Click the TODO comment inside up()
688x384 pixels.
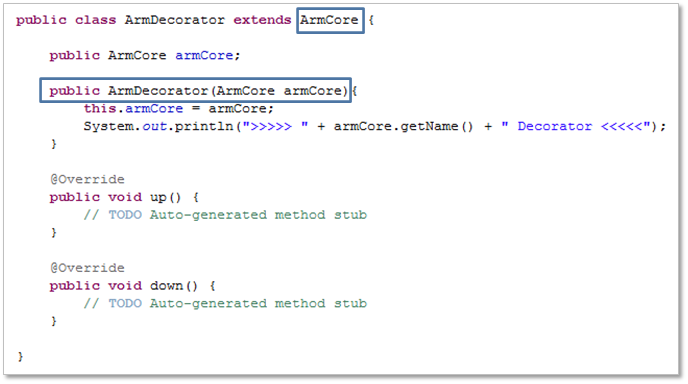tap(225, 215)
